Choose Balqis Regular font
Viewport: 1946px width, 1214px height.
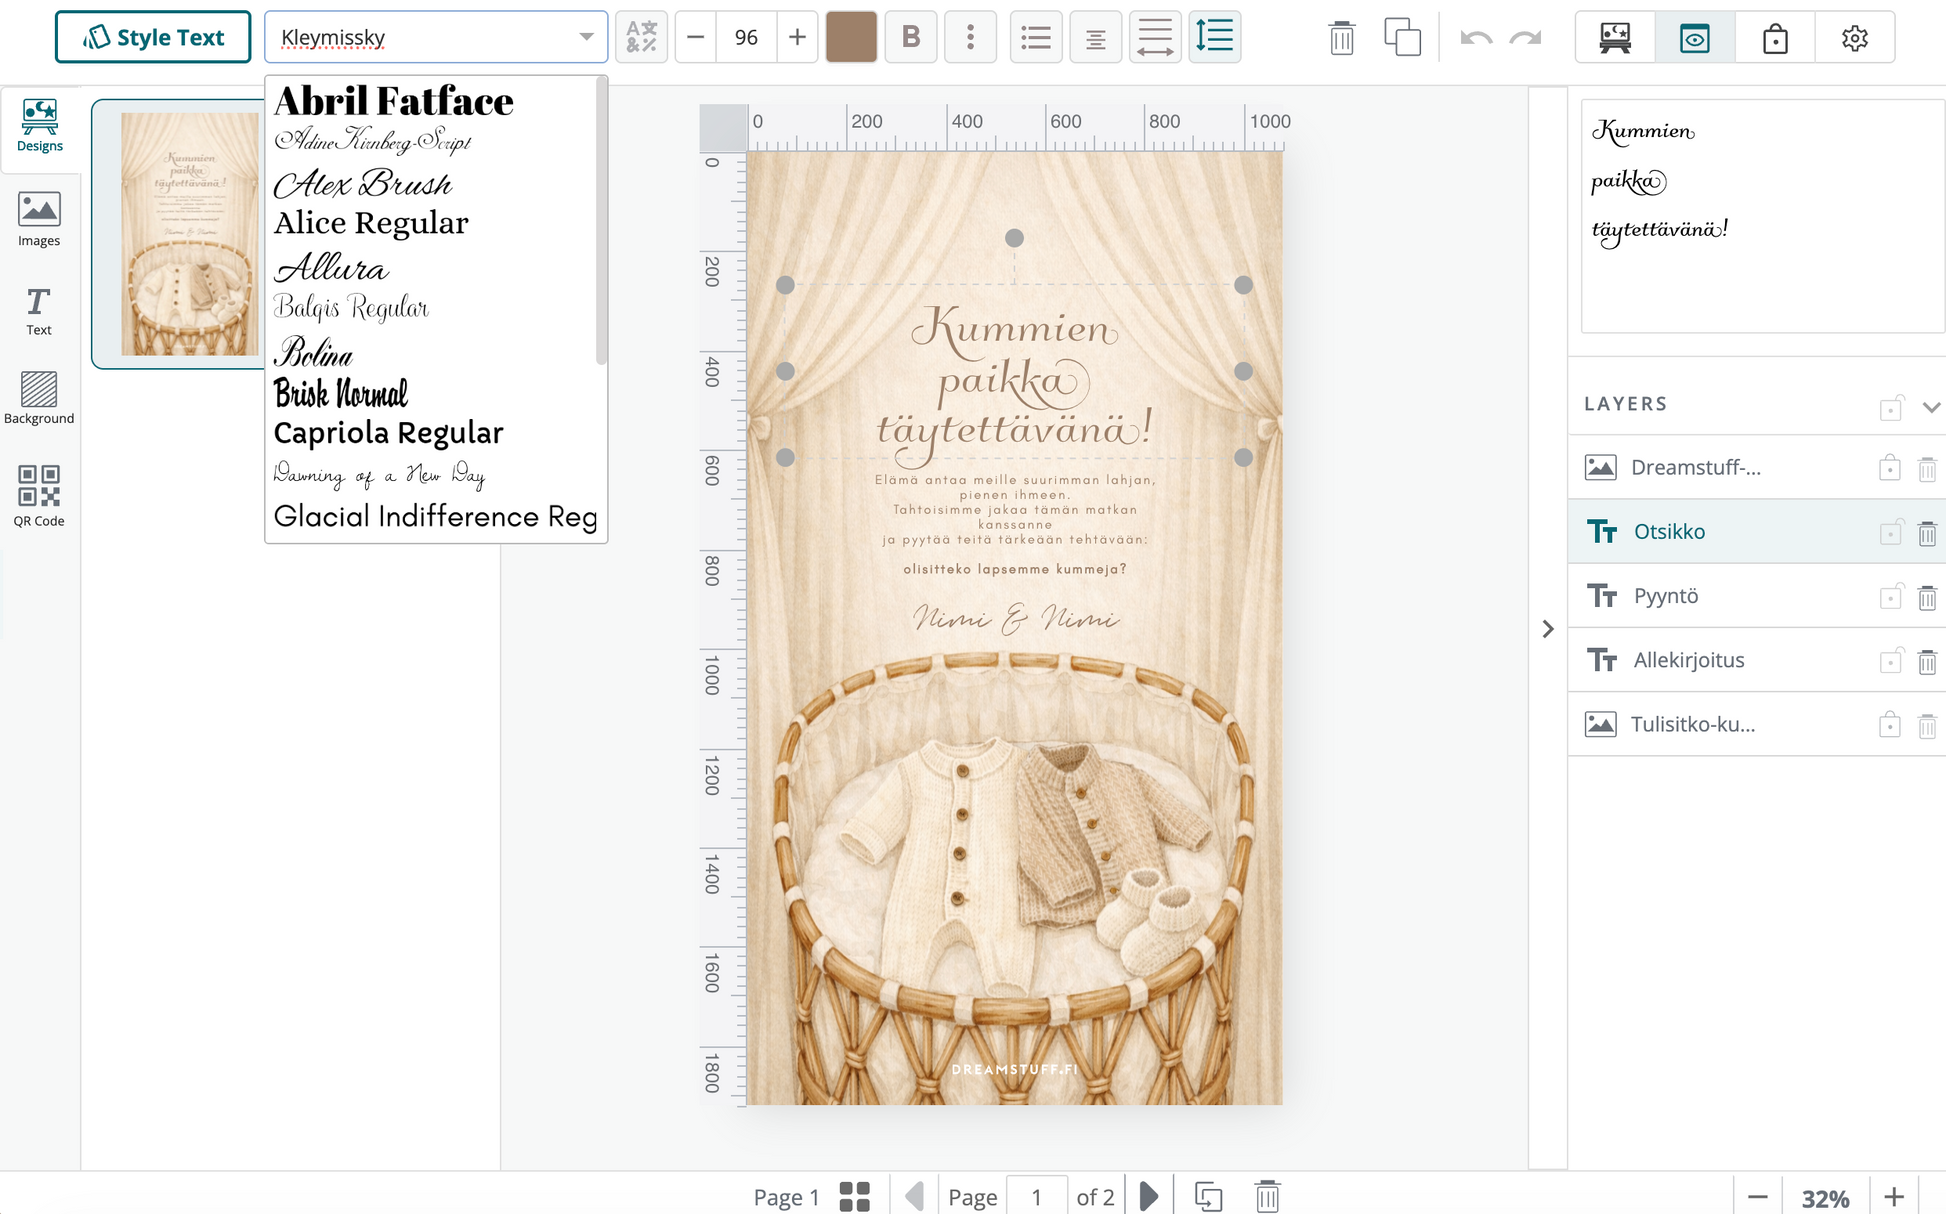[351, 307]
